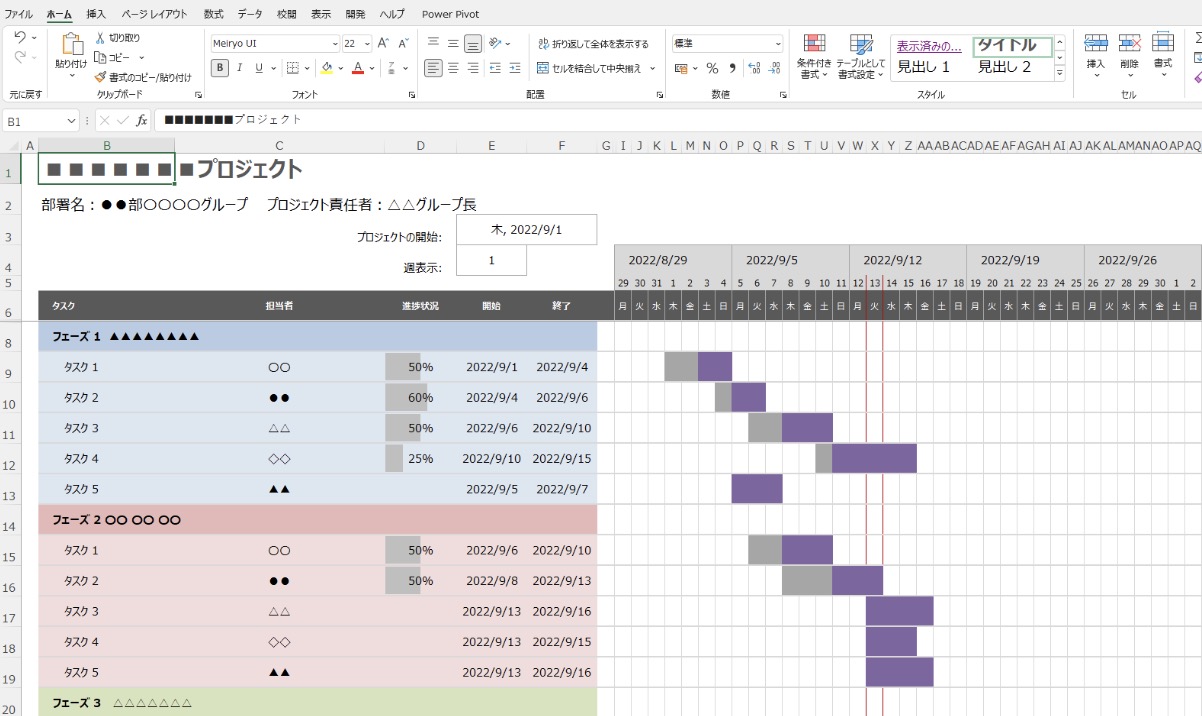Click the Cut scissors icon
Viewport: 1202px width, 716px height.
pos(100,38)
